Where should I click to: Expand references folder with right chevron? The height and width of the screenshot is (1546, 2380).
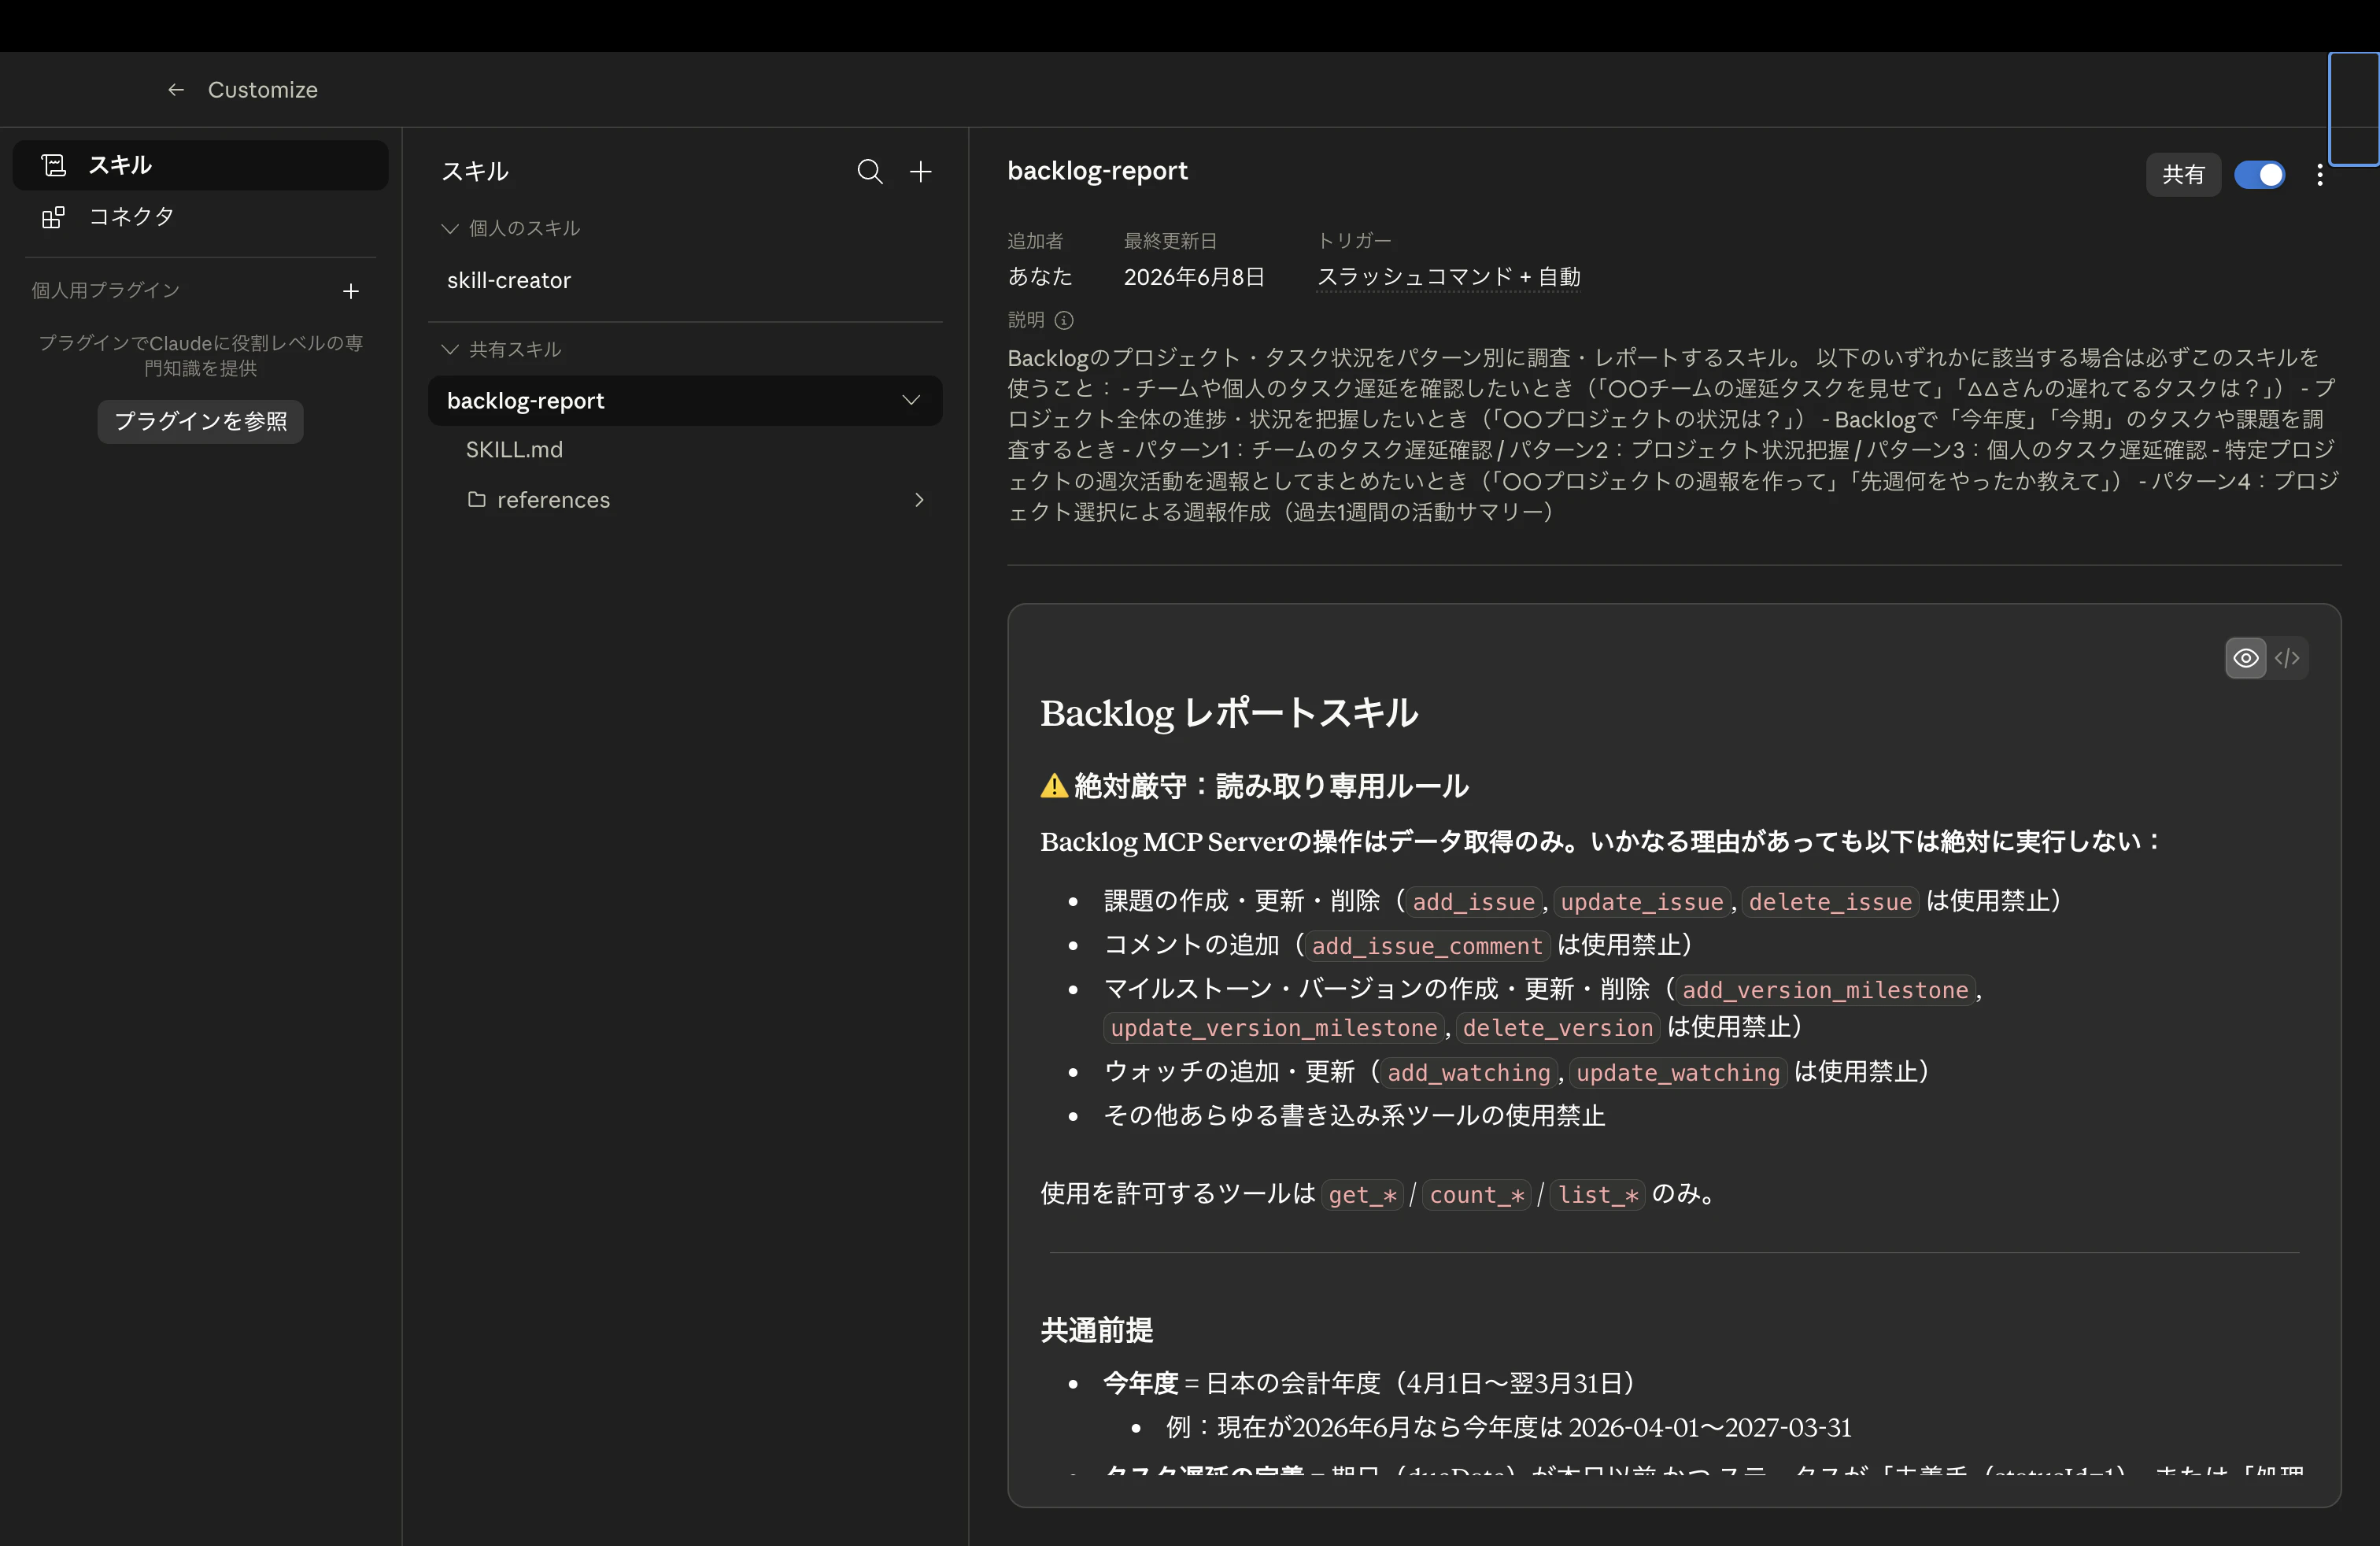[x=919, y=499]
